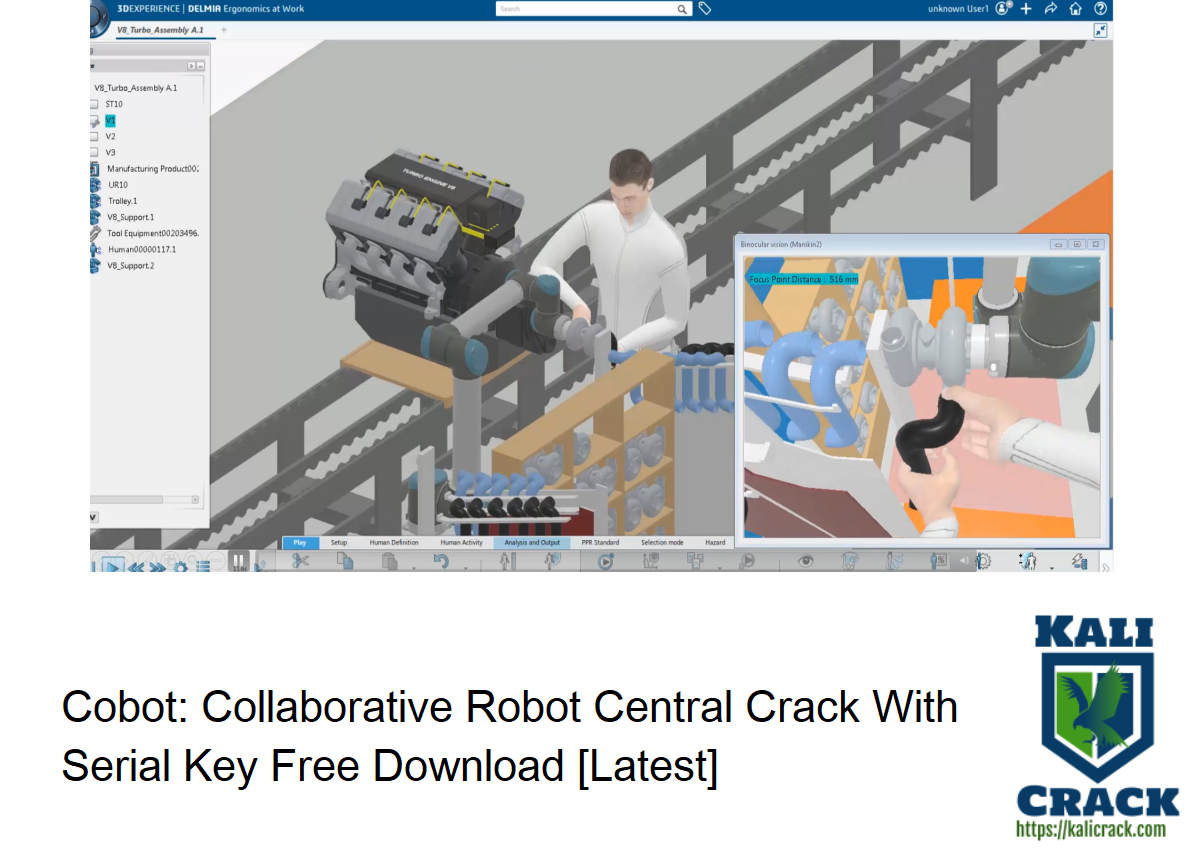The width and height of the screenshot is (1200, 852).
Task: Click the search input field
Action: 585,9
